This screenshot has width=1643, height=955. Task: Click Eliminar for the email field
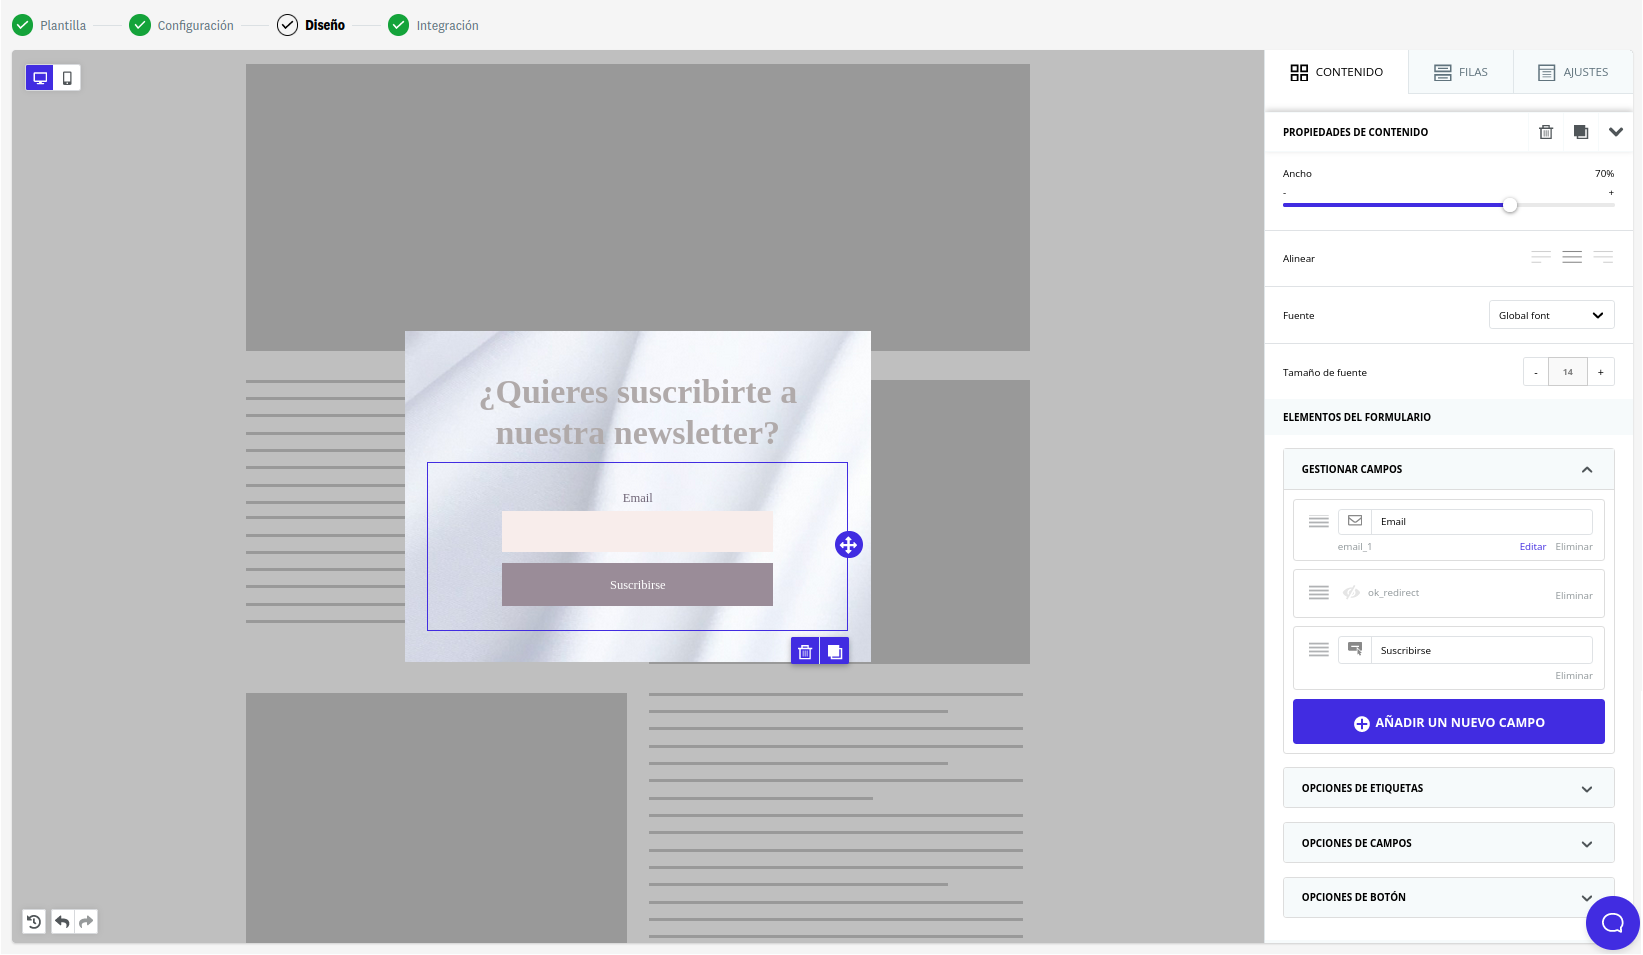pyautogui.click(x=1573, y=547)
